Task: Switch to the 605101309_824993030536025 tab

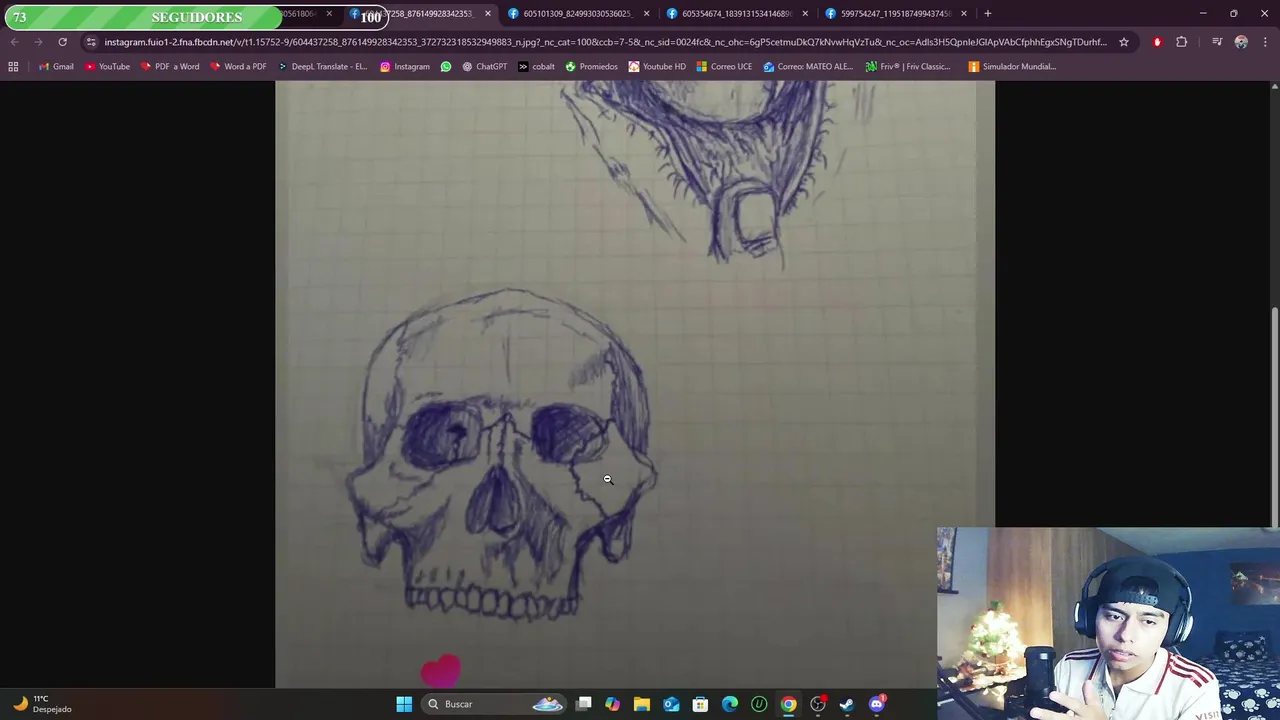Action: pos(577,14)
